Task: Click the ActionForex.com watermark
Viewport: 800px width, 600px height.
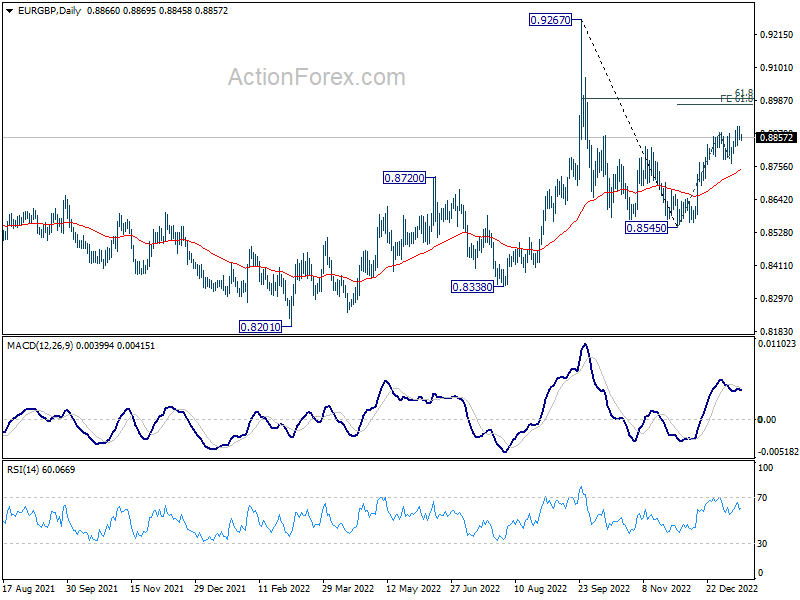Action: click(x=316, y=78)
